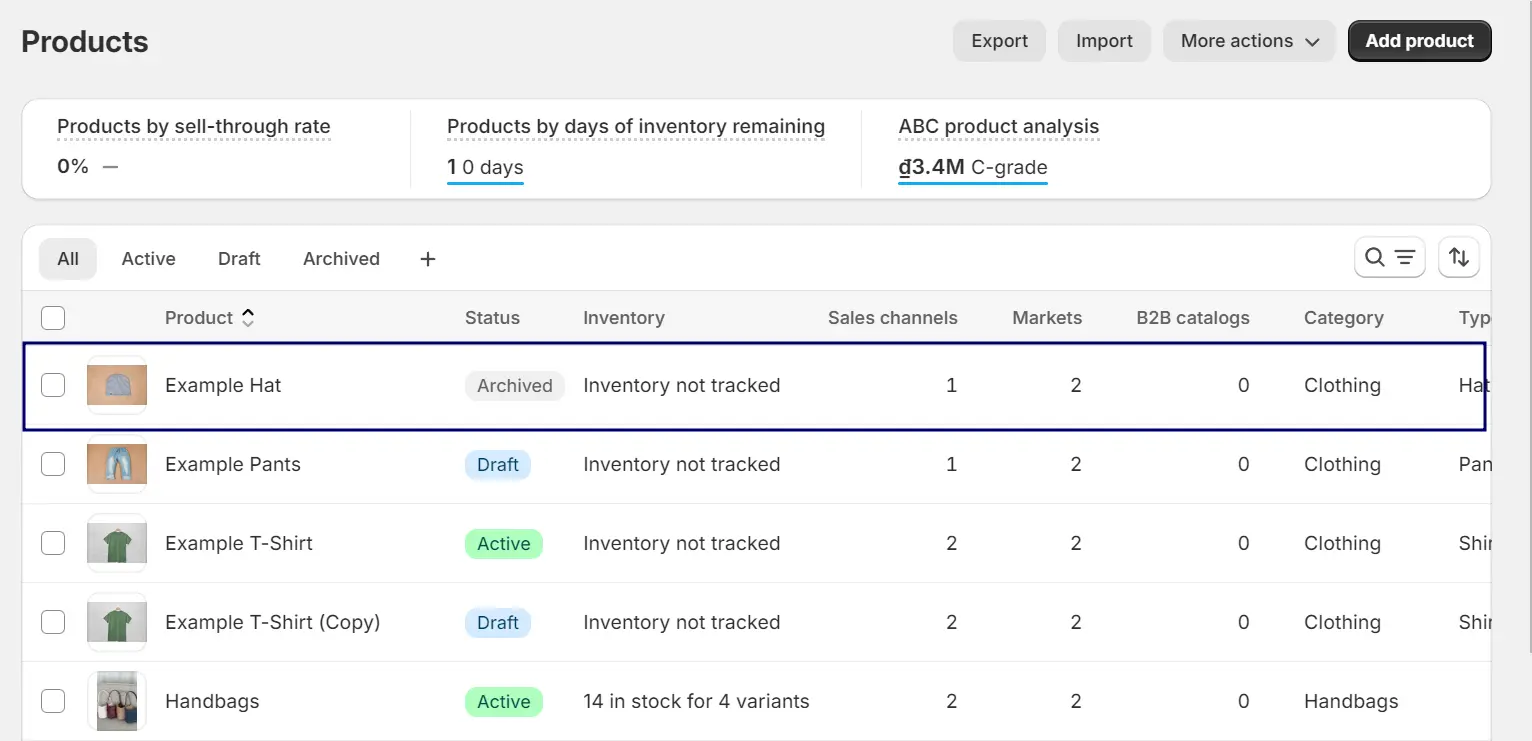Click the B2B catalogs column header
Viewport: 1532px width, 741px height.
click(1193, 318)
